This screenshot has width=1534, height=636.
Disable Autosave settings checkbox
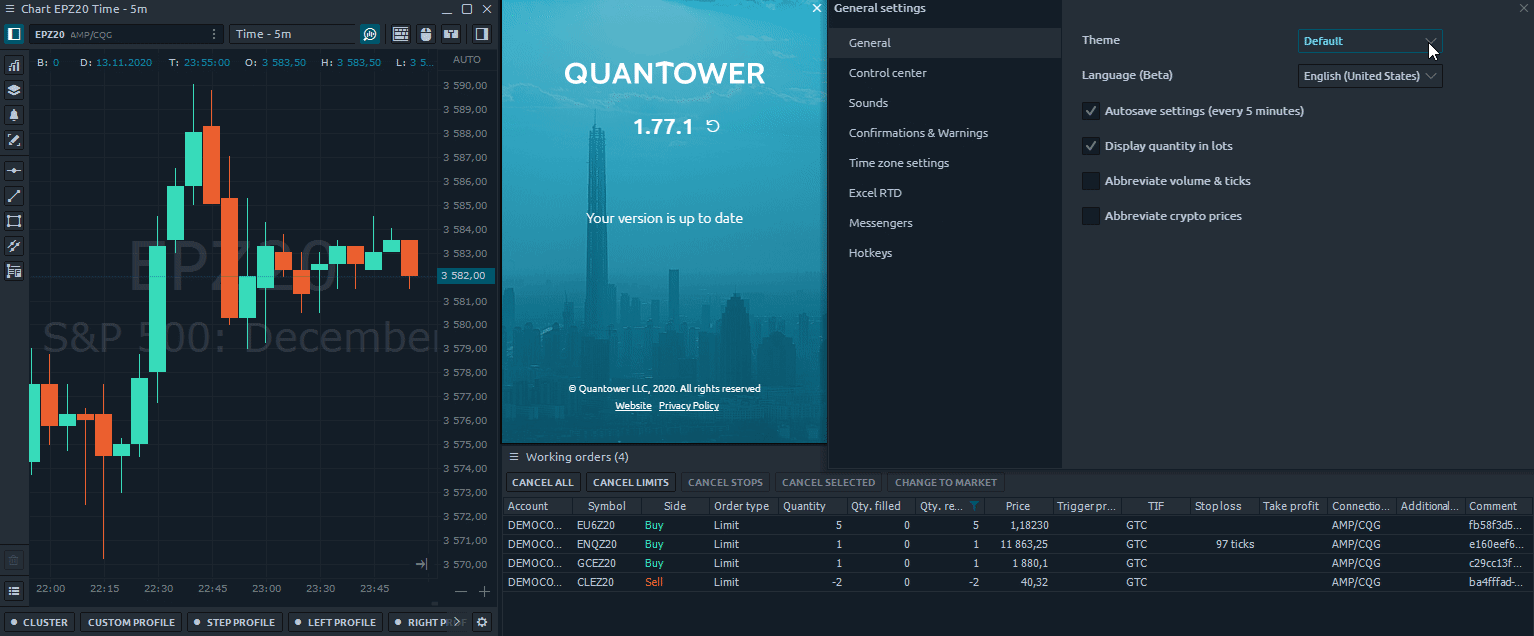click(1091, 111)
